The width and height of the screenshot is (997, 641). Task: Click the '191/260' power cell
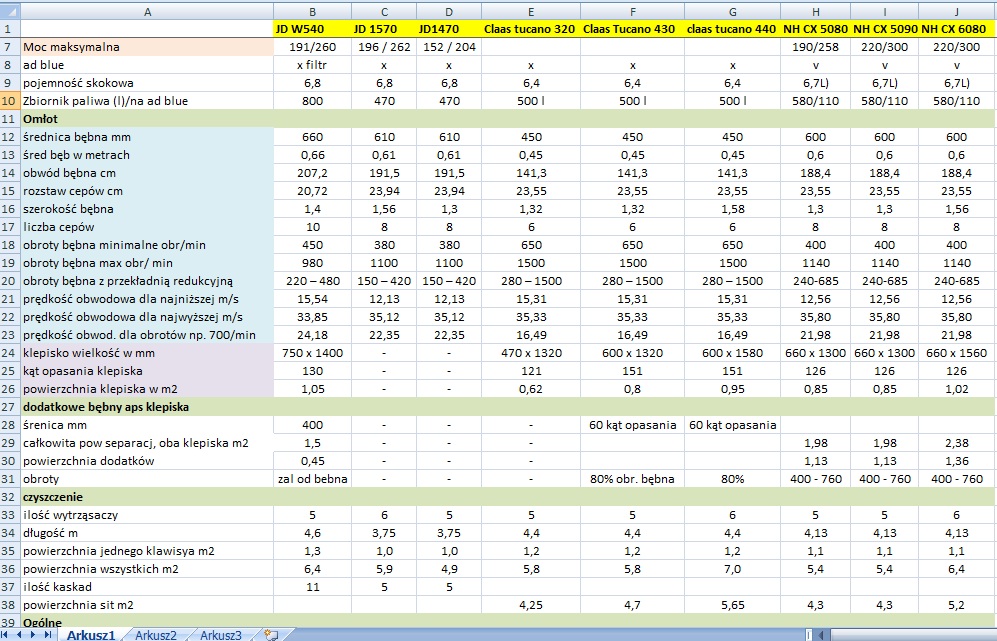(312, 47)
